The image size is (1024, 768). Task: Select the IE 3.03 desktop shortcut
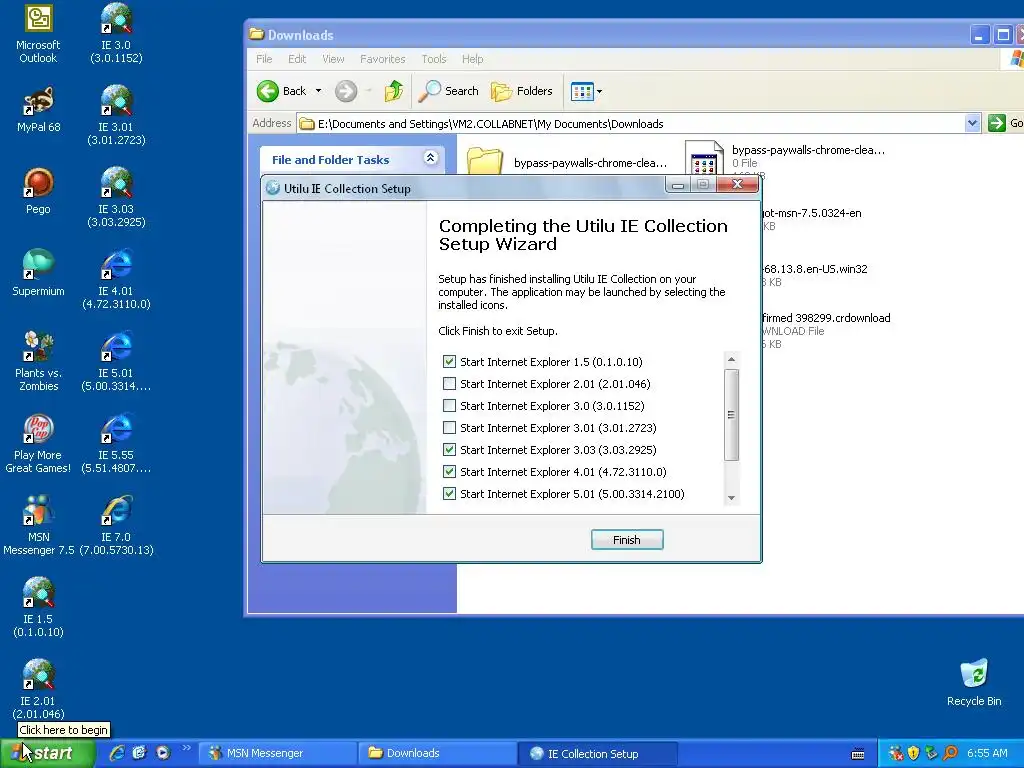click(116, 197)
